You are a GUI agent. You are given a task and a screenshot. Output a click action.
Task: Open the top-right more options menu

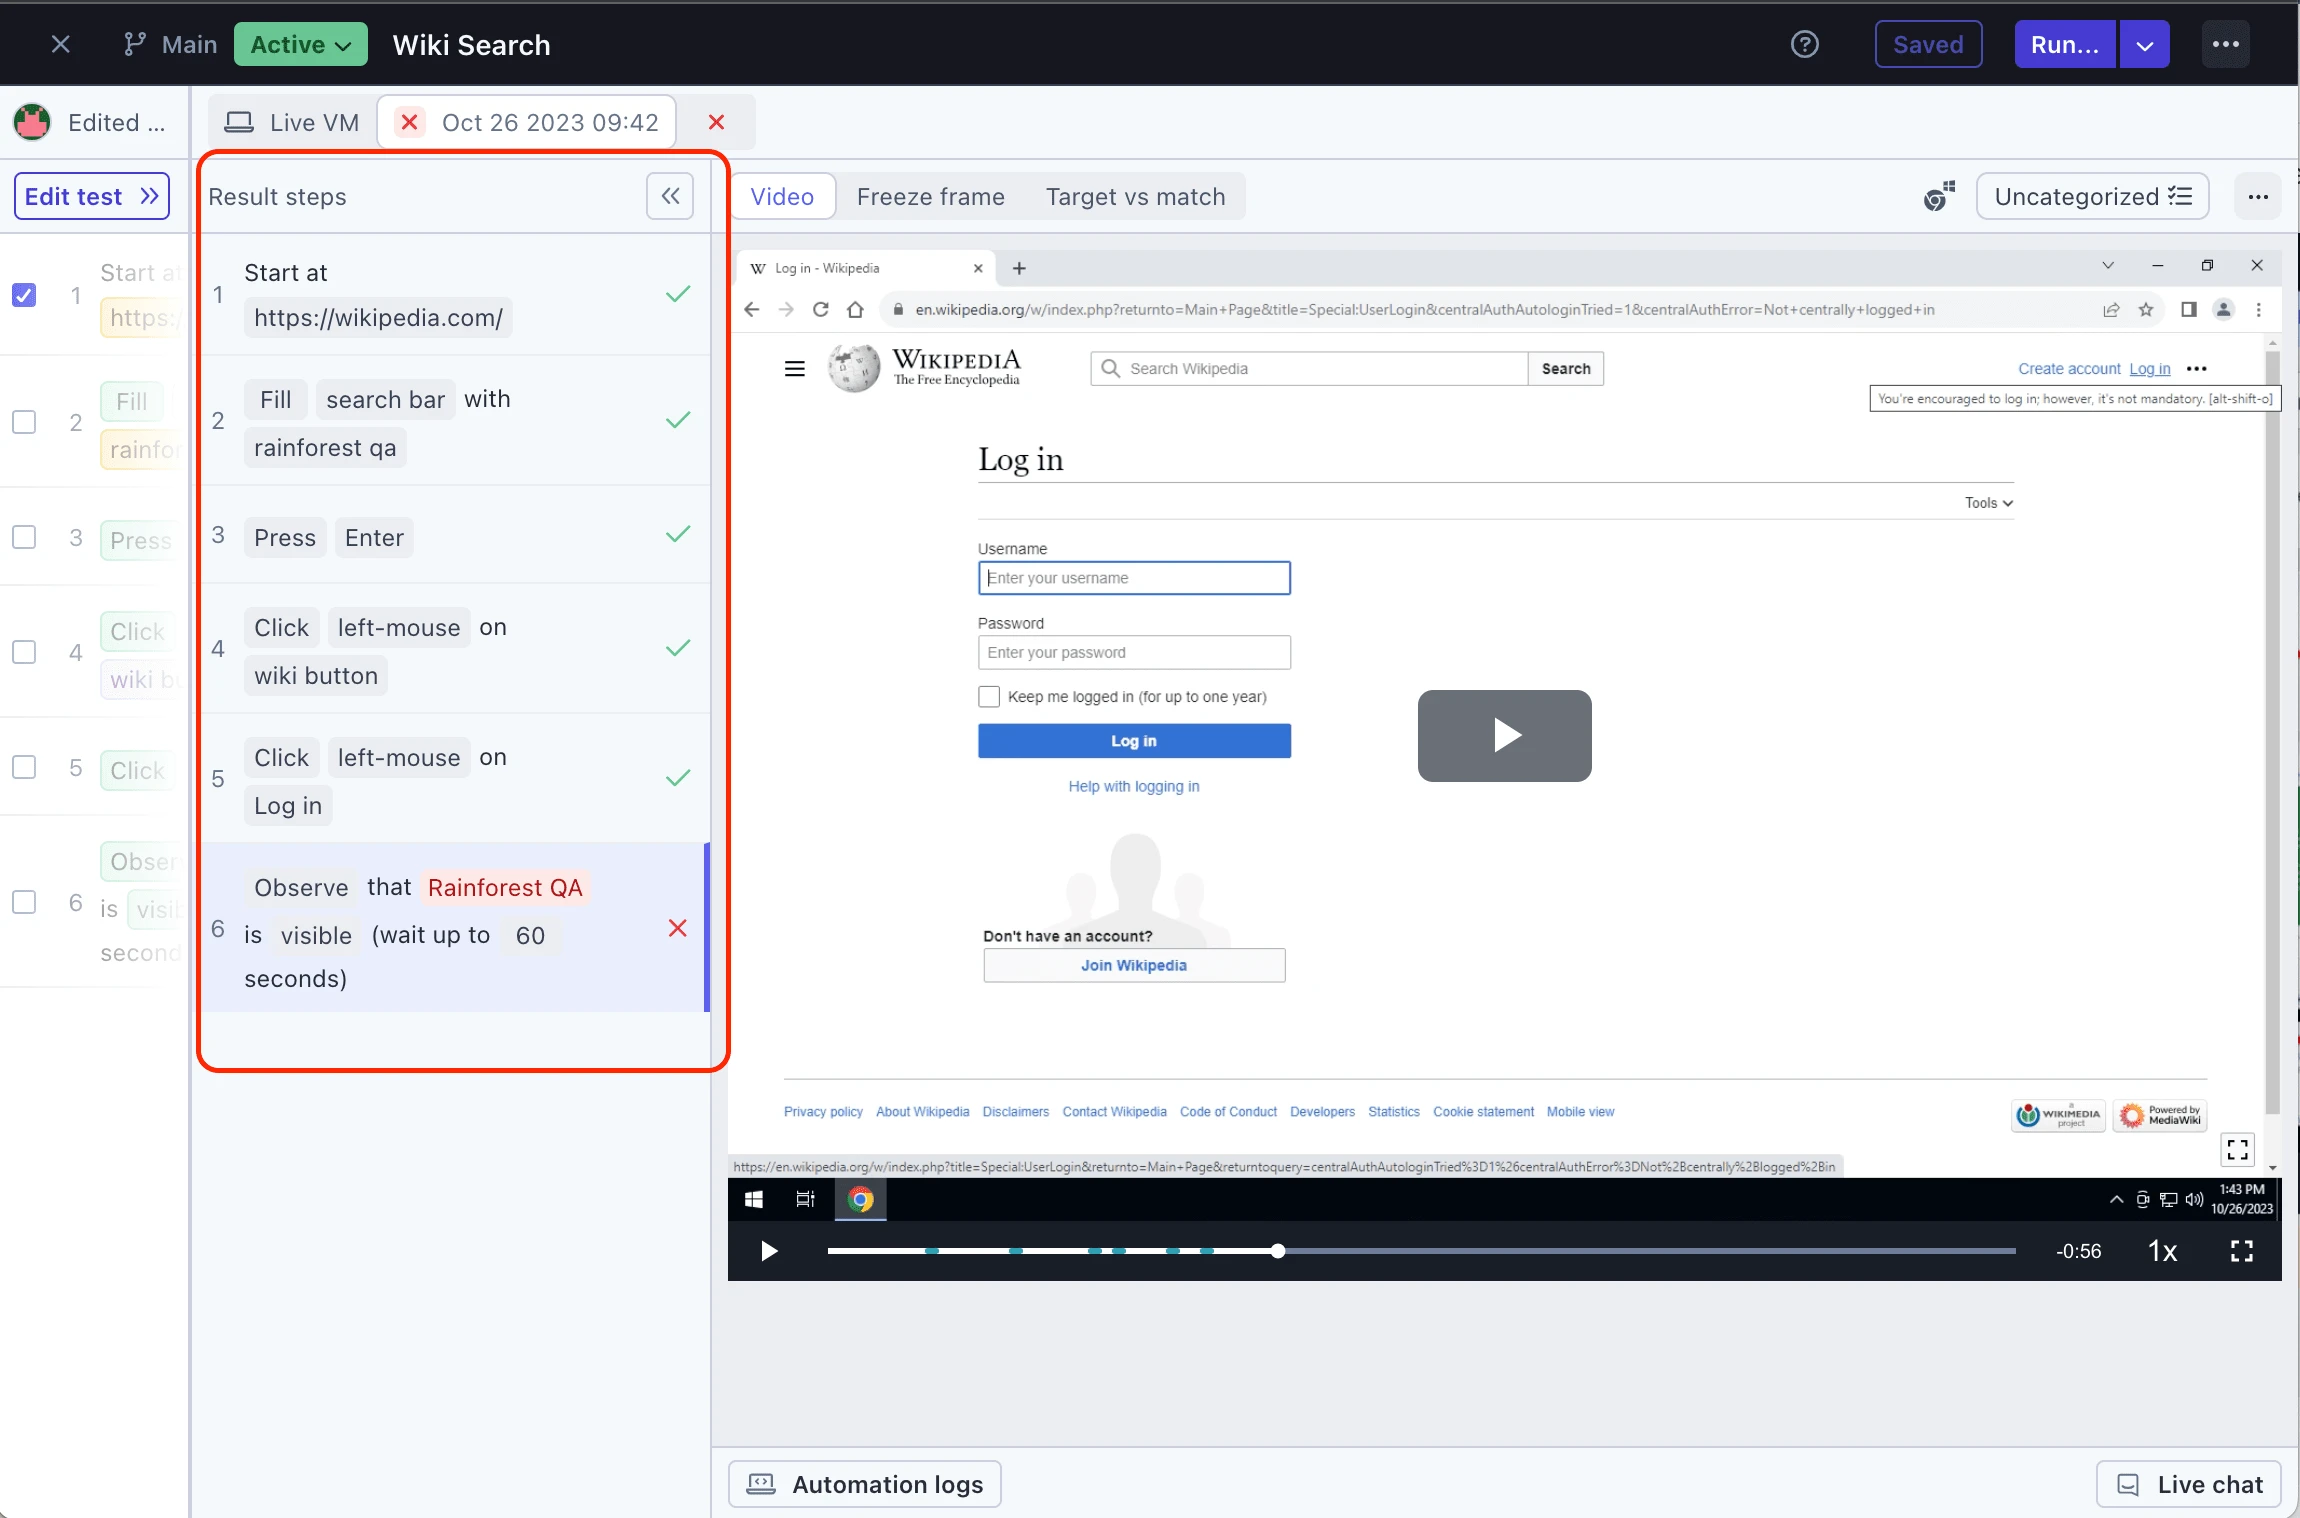point(2225,45)
